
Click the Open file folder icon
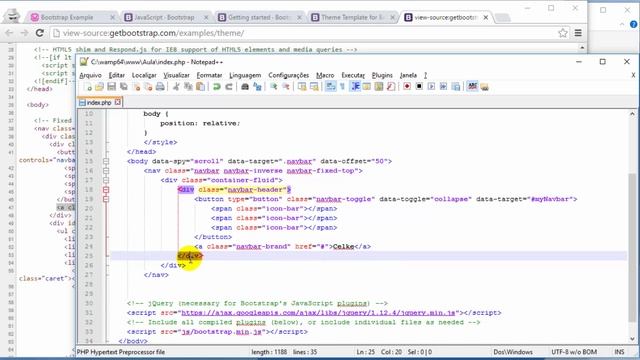99,87
